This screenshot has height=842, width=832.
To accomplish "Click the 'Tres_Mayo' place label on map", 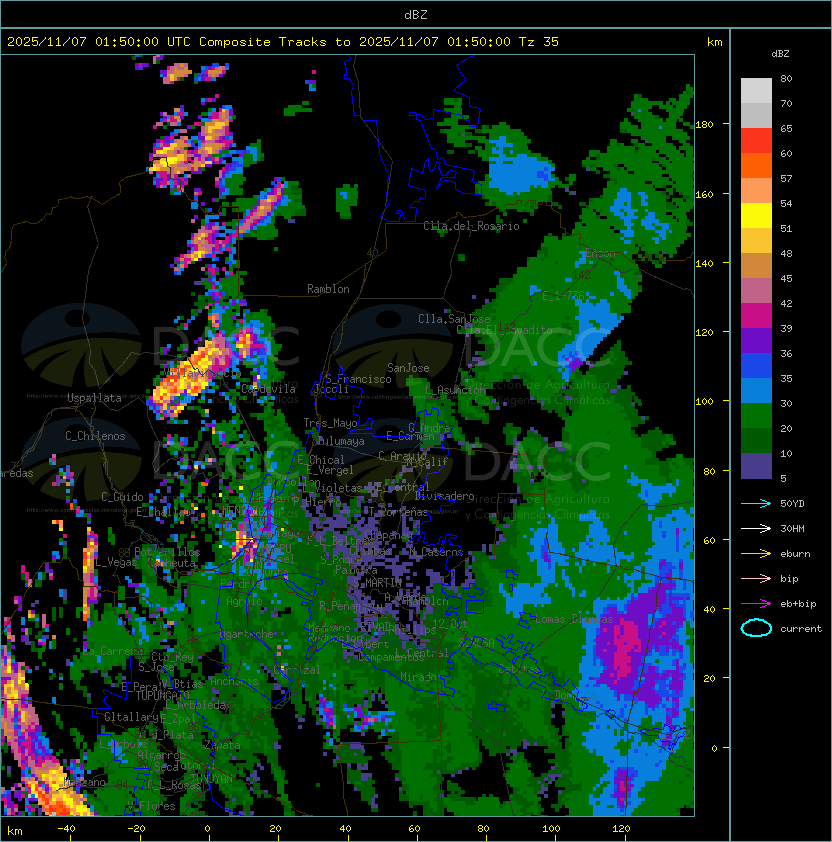I will [x=330, y=423].
